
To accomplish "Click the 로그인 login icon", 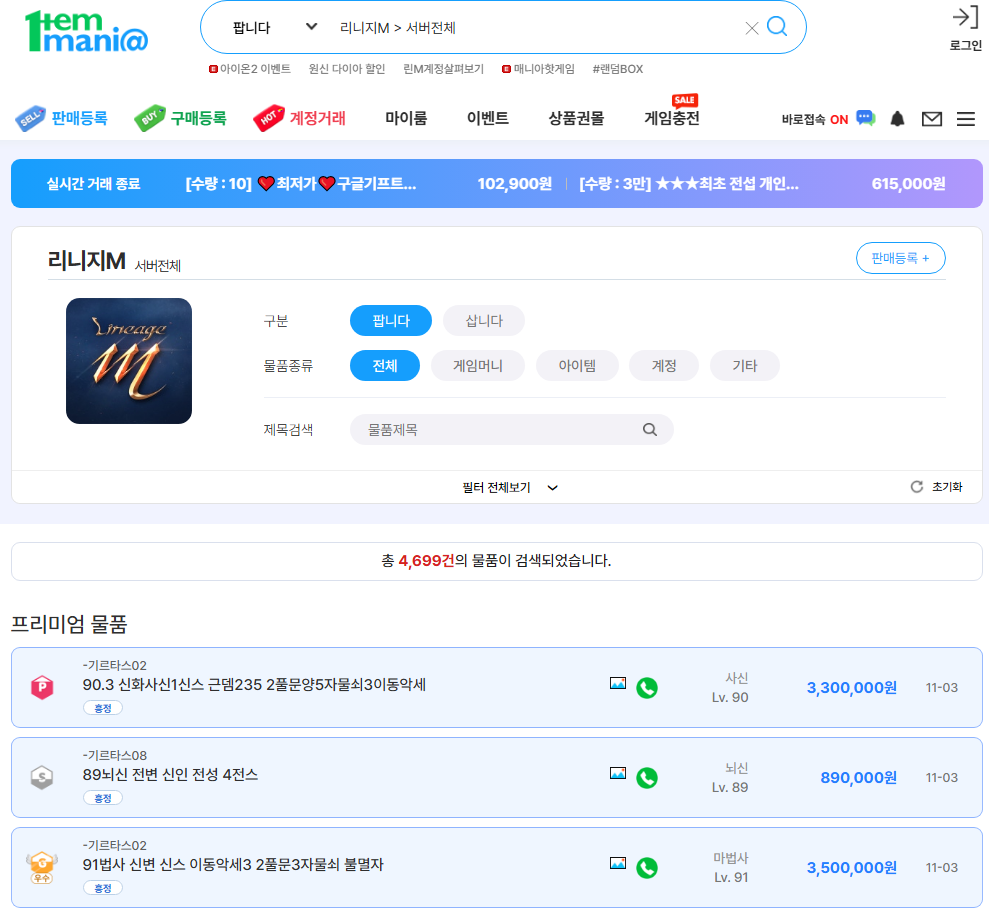I will 965,28.
